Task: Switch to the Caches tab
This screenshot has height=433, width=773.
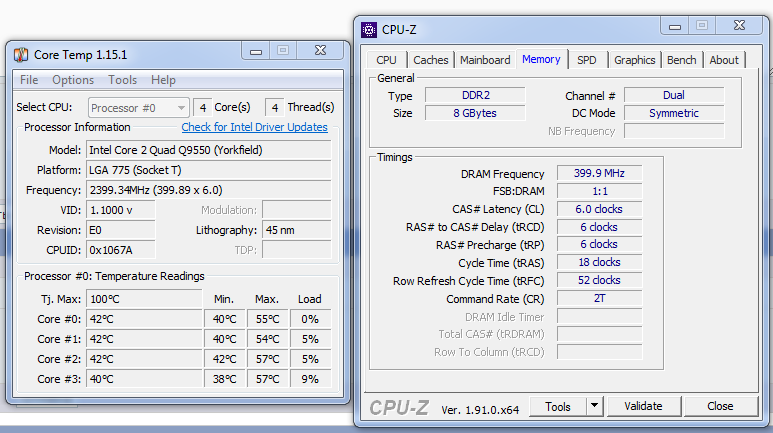Action: [x=431, y=60]
